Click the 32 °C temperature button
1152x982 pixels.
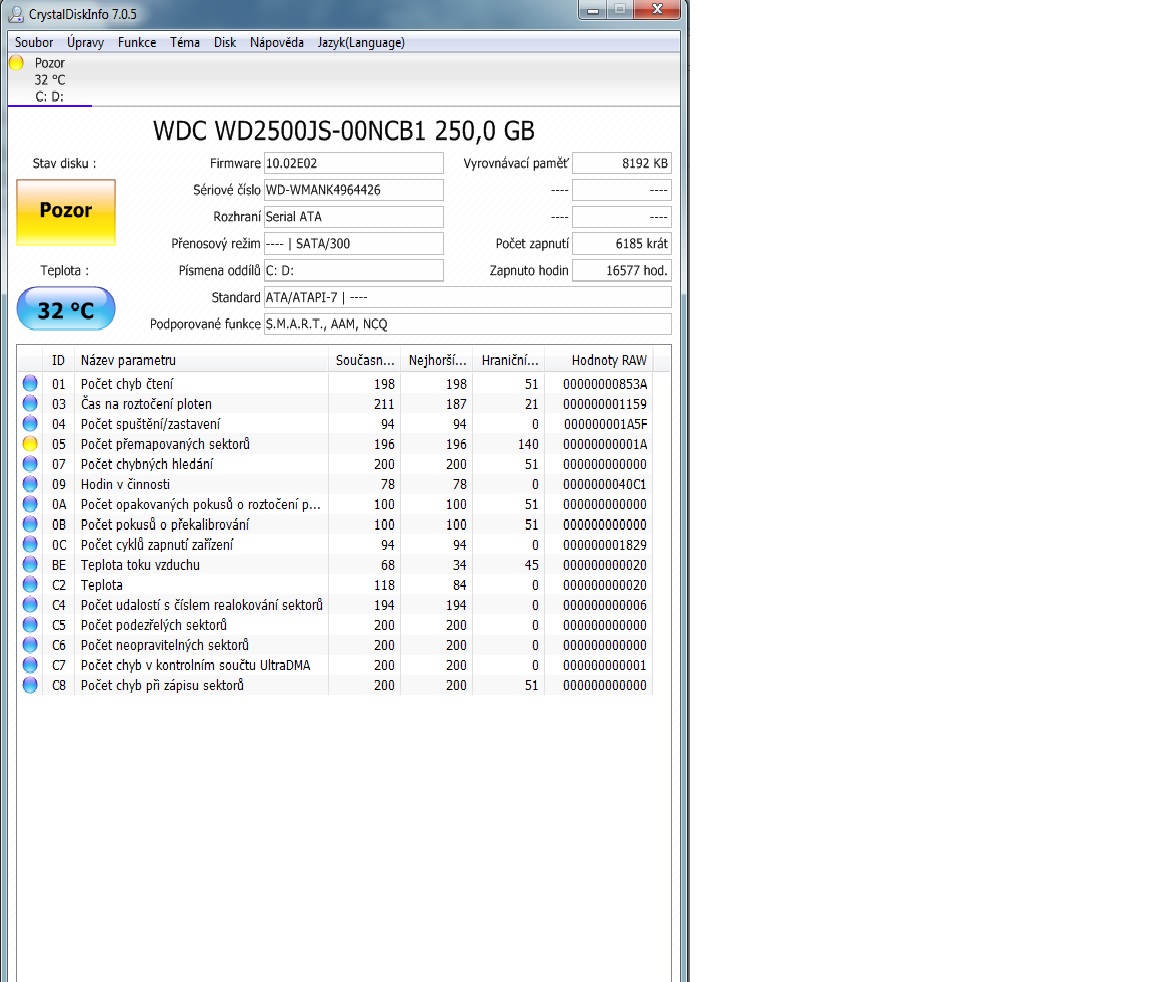click(x=66, y=309)
